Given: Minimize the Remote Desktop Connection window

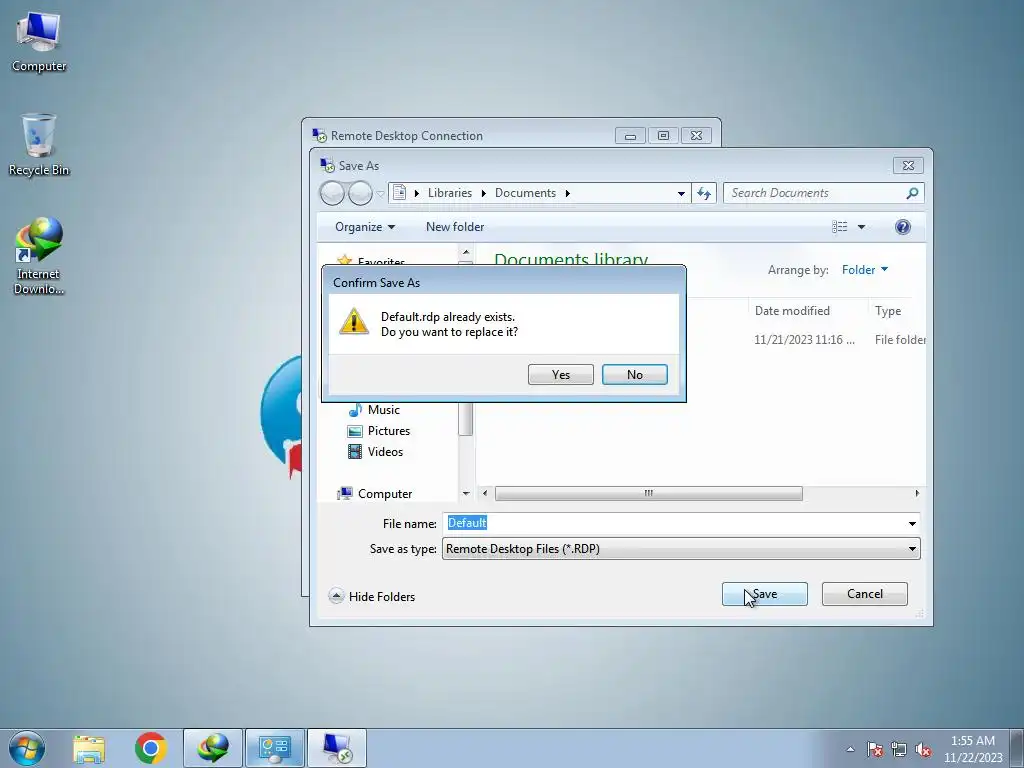Looking at the screenshot, I should (x=630, y=136).
